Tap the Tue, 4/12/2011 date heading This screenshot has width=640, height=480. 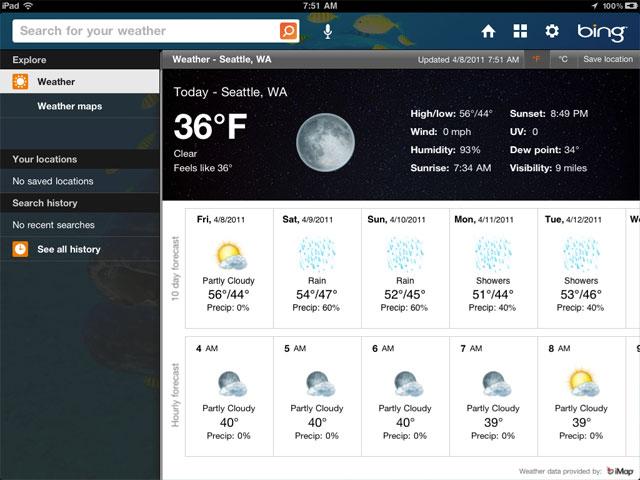click(573, 220)
